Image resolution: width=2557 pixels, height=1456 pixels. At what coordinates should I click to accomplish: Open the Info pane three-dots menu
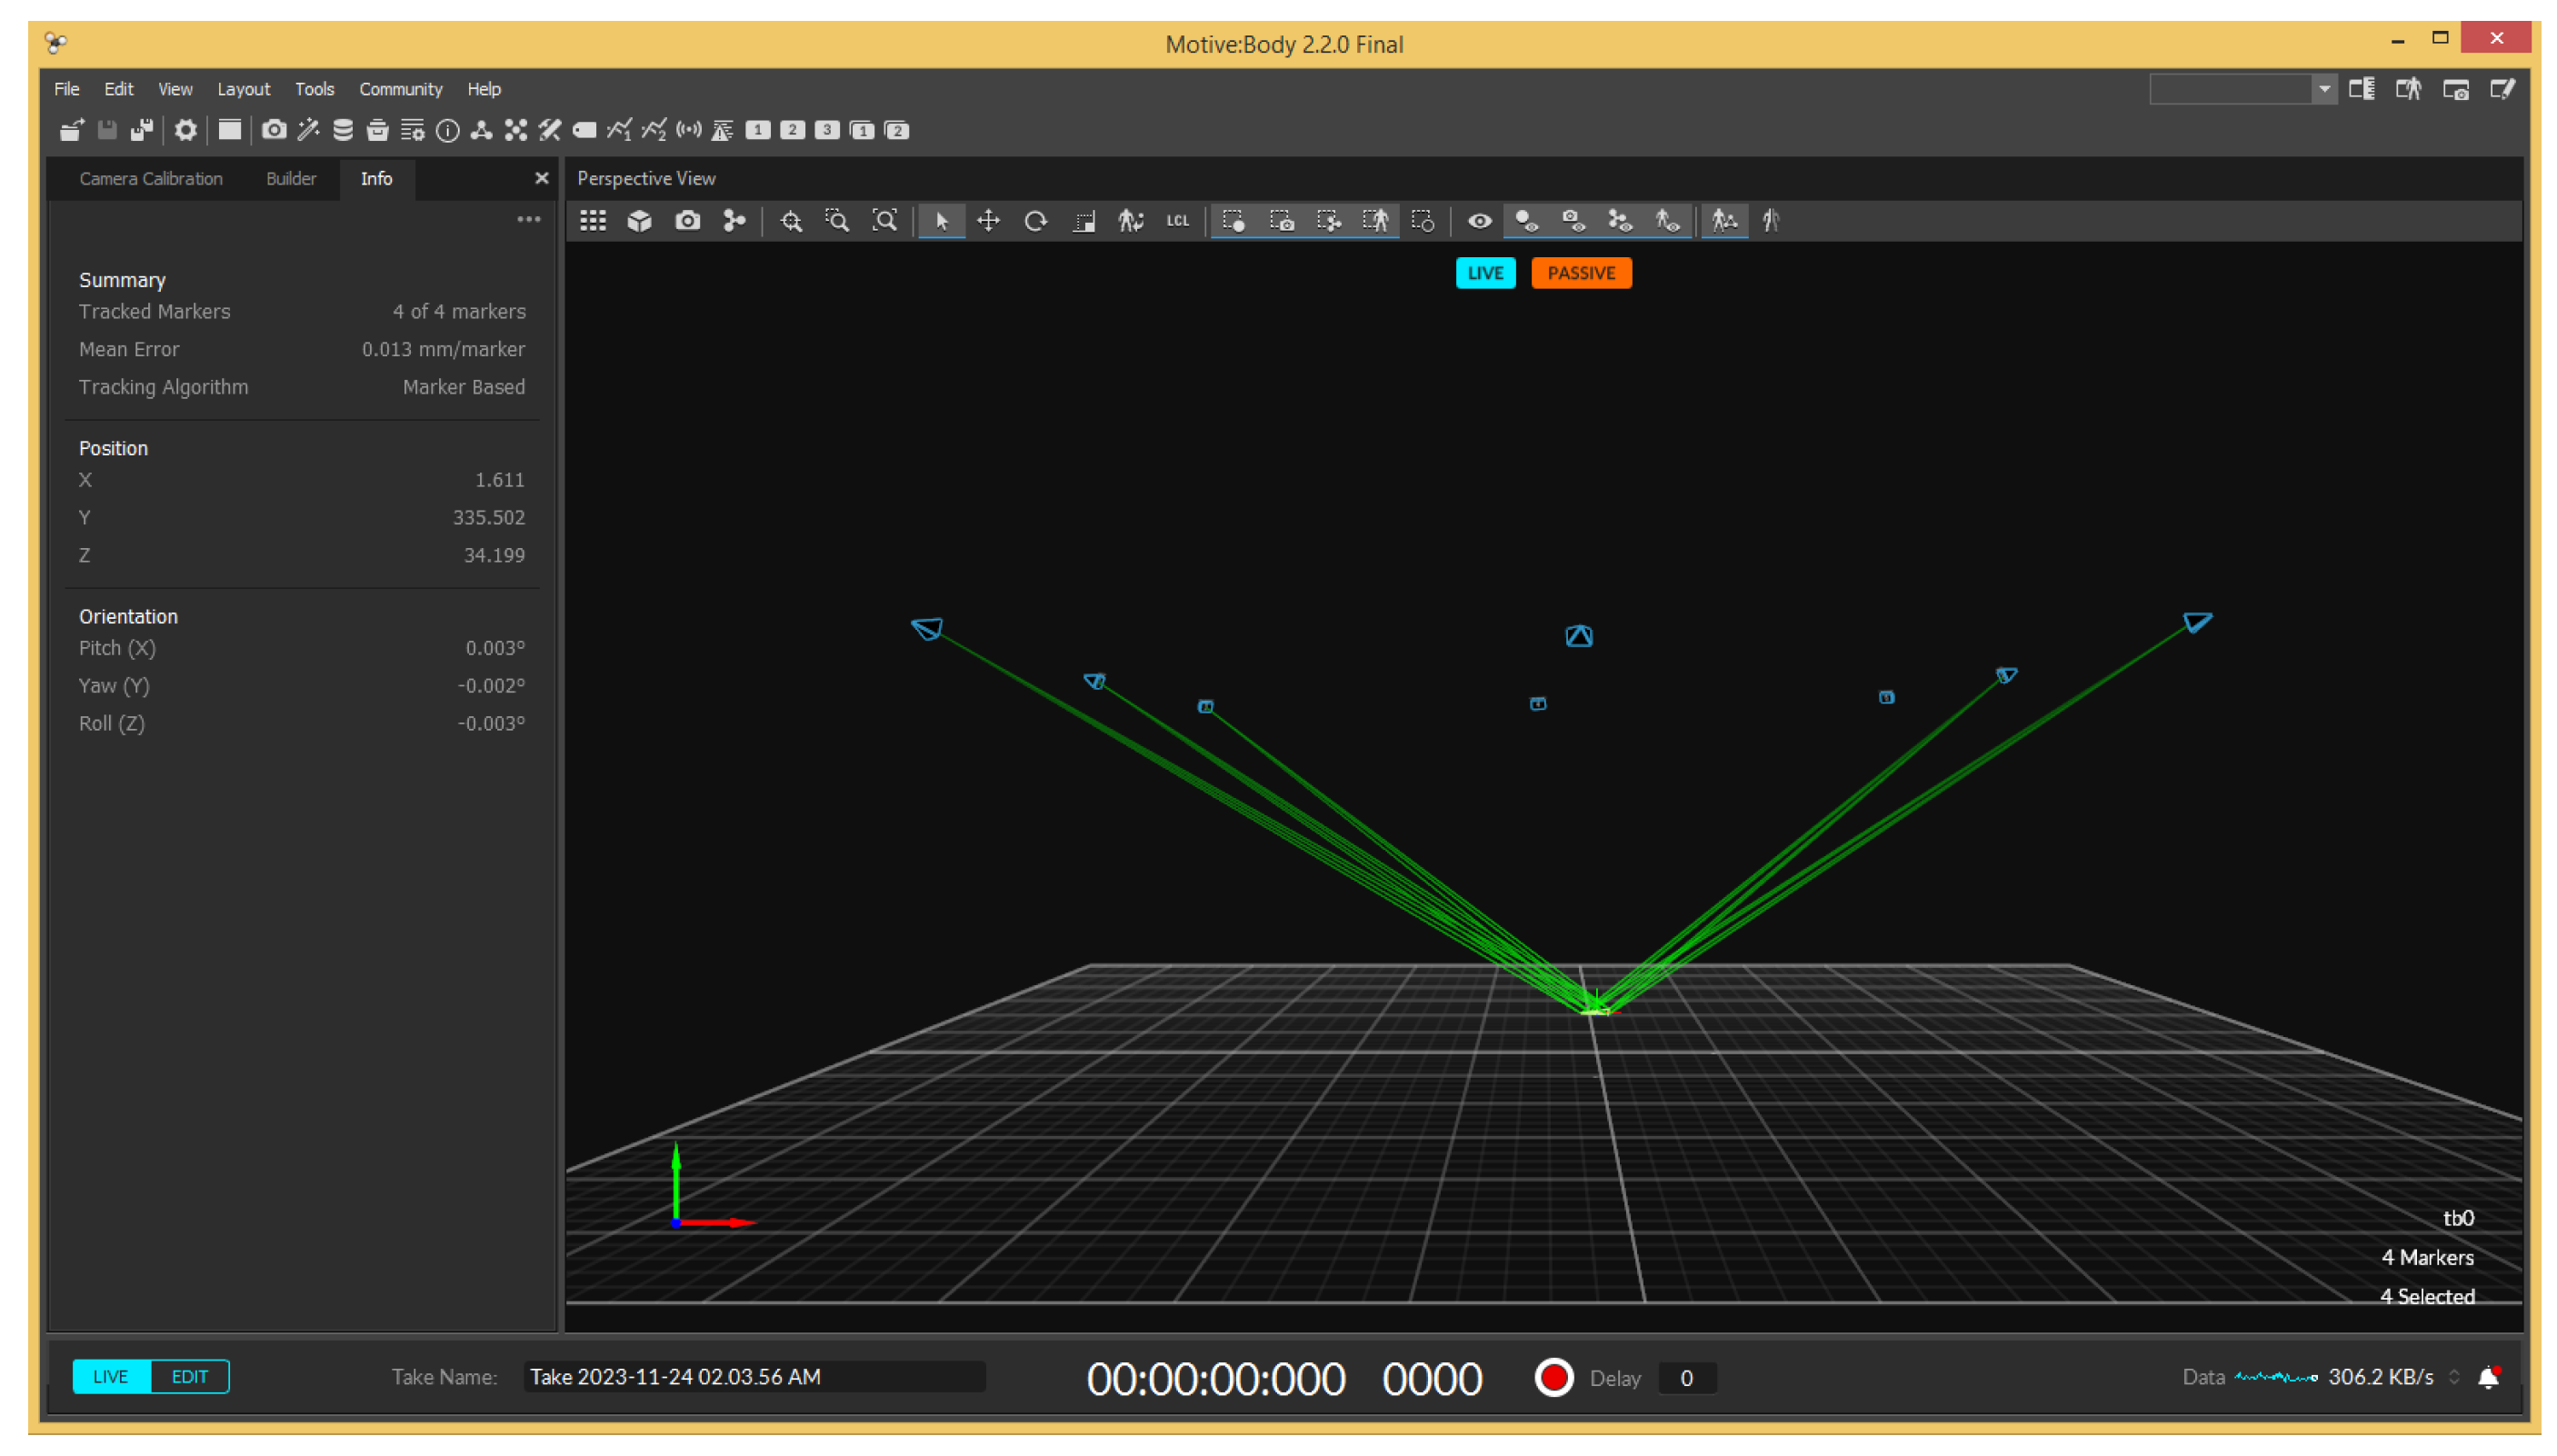528,219
